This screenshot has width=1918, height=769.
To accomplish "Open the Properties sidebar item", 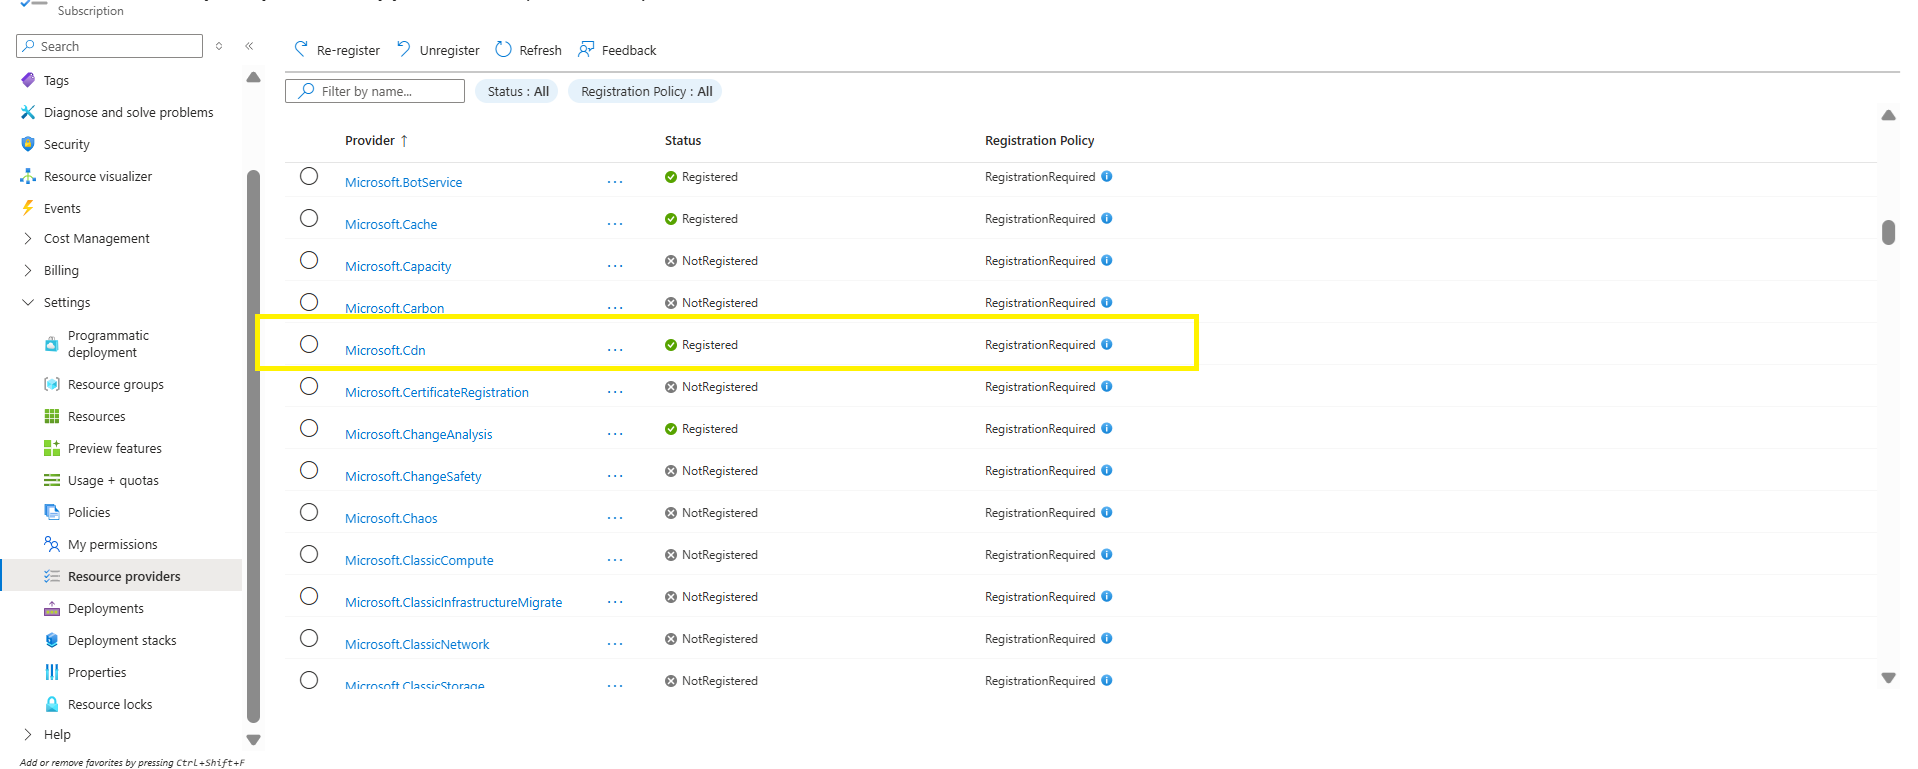I will [x=97, y=672].
